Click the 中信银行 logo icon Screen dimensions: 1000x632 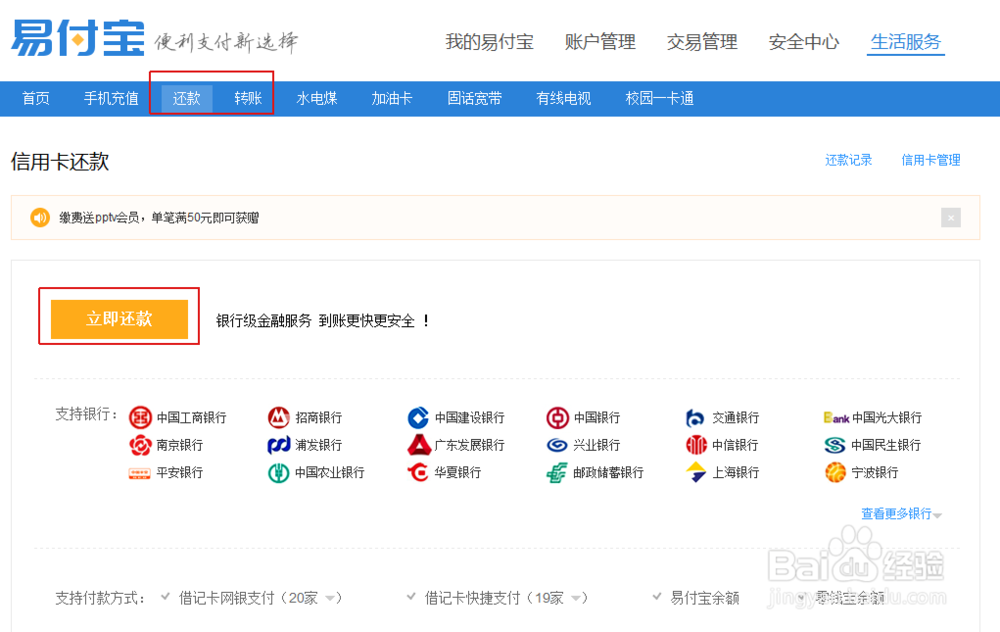(696, 445)
